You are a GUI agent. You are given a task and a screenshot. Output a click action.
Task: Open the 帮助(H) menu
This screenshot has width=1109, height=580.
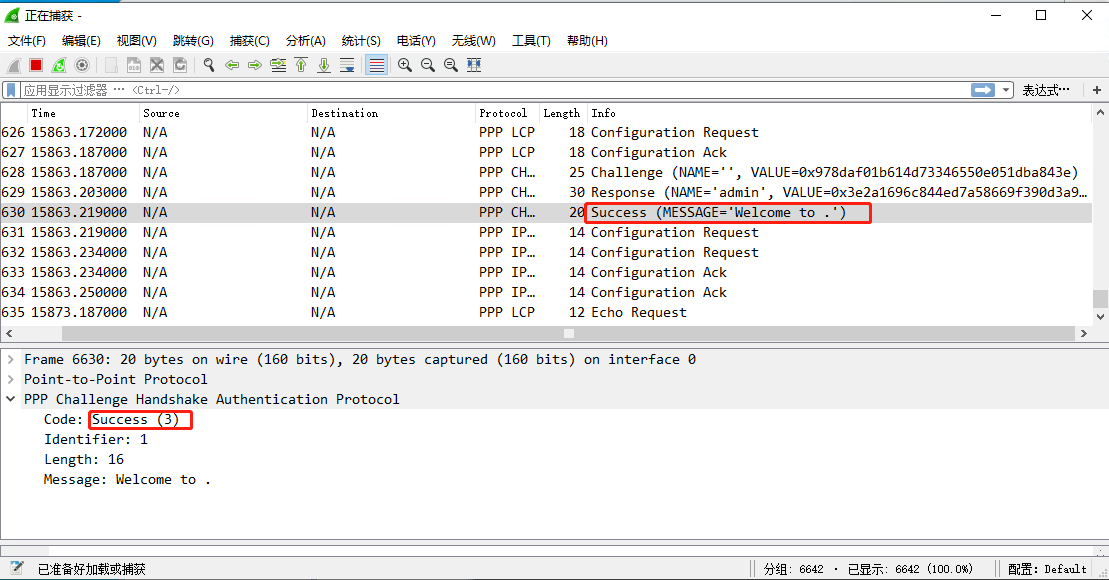(587, 41)
